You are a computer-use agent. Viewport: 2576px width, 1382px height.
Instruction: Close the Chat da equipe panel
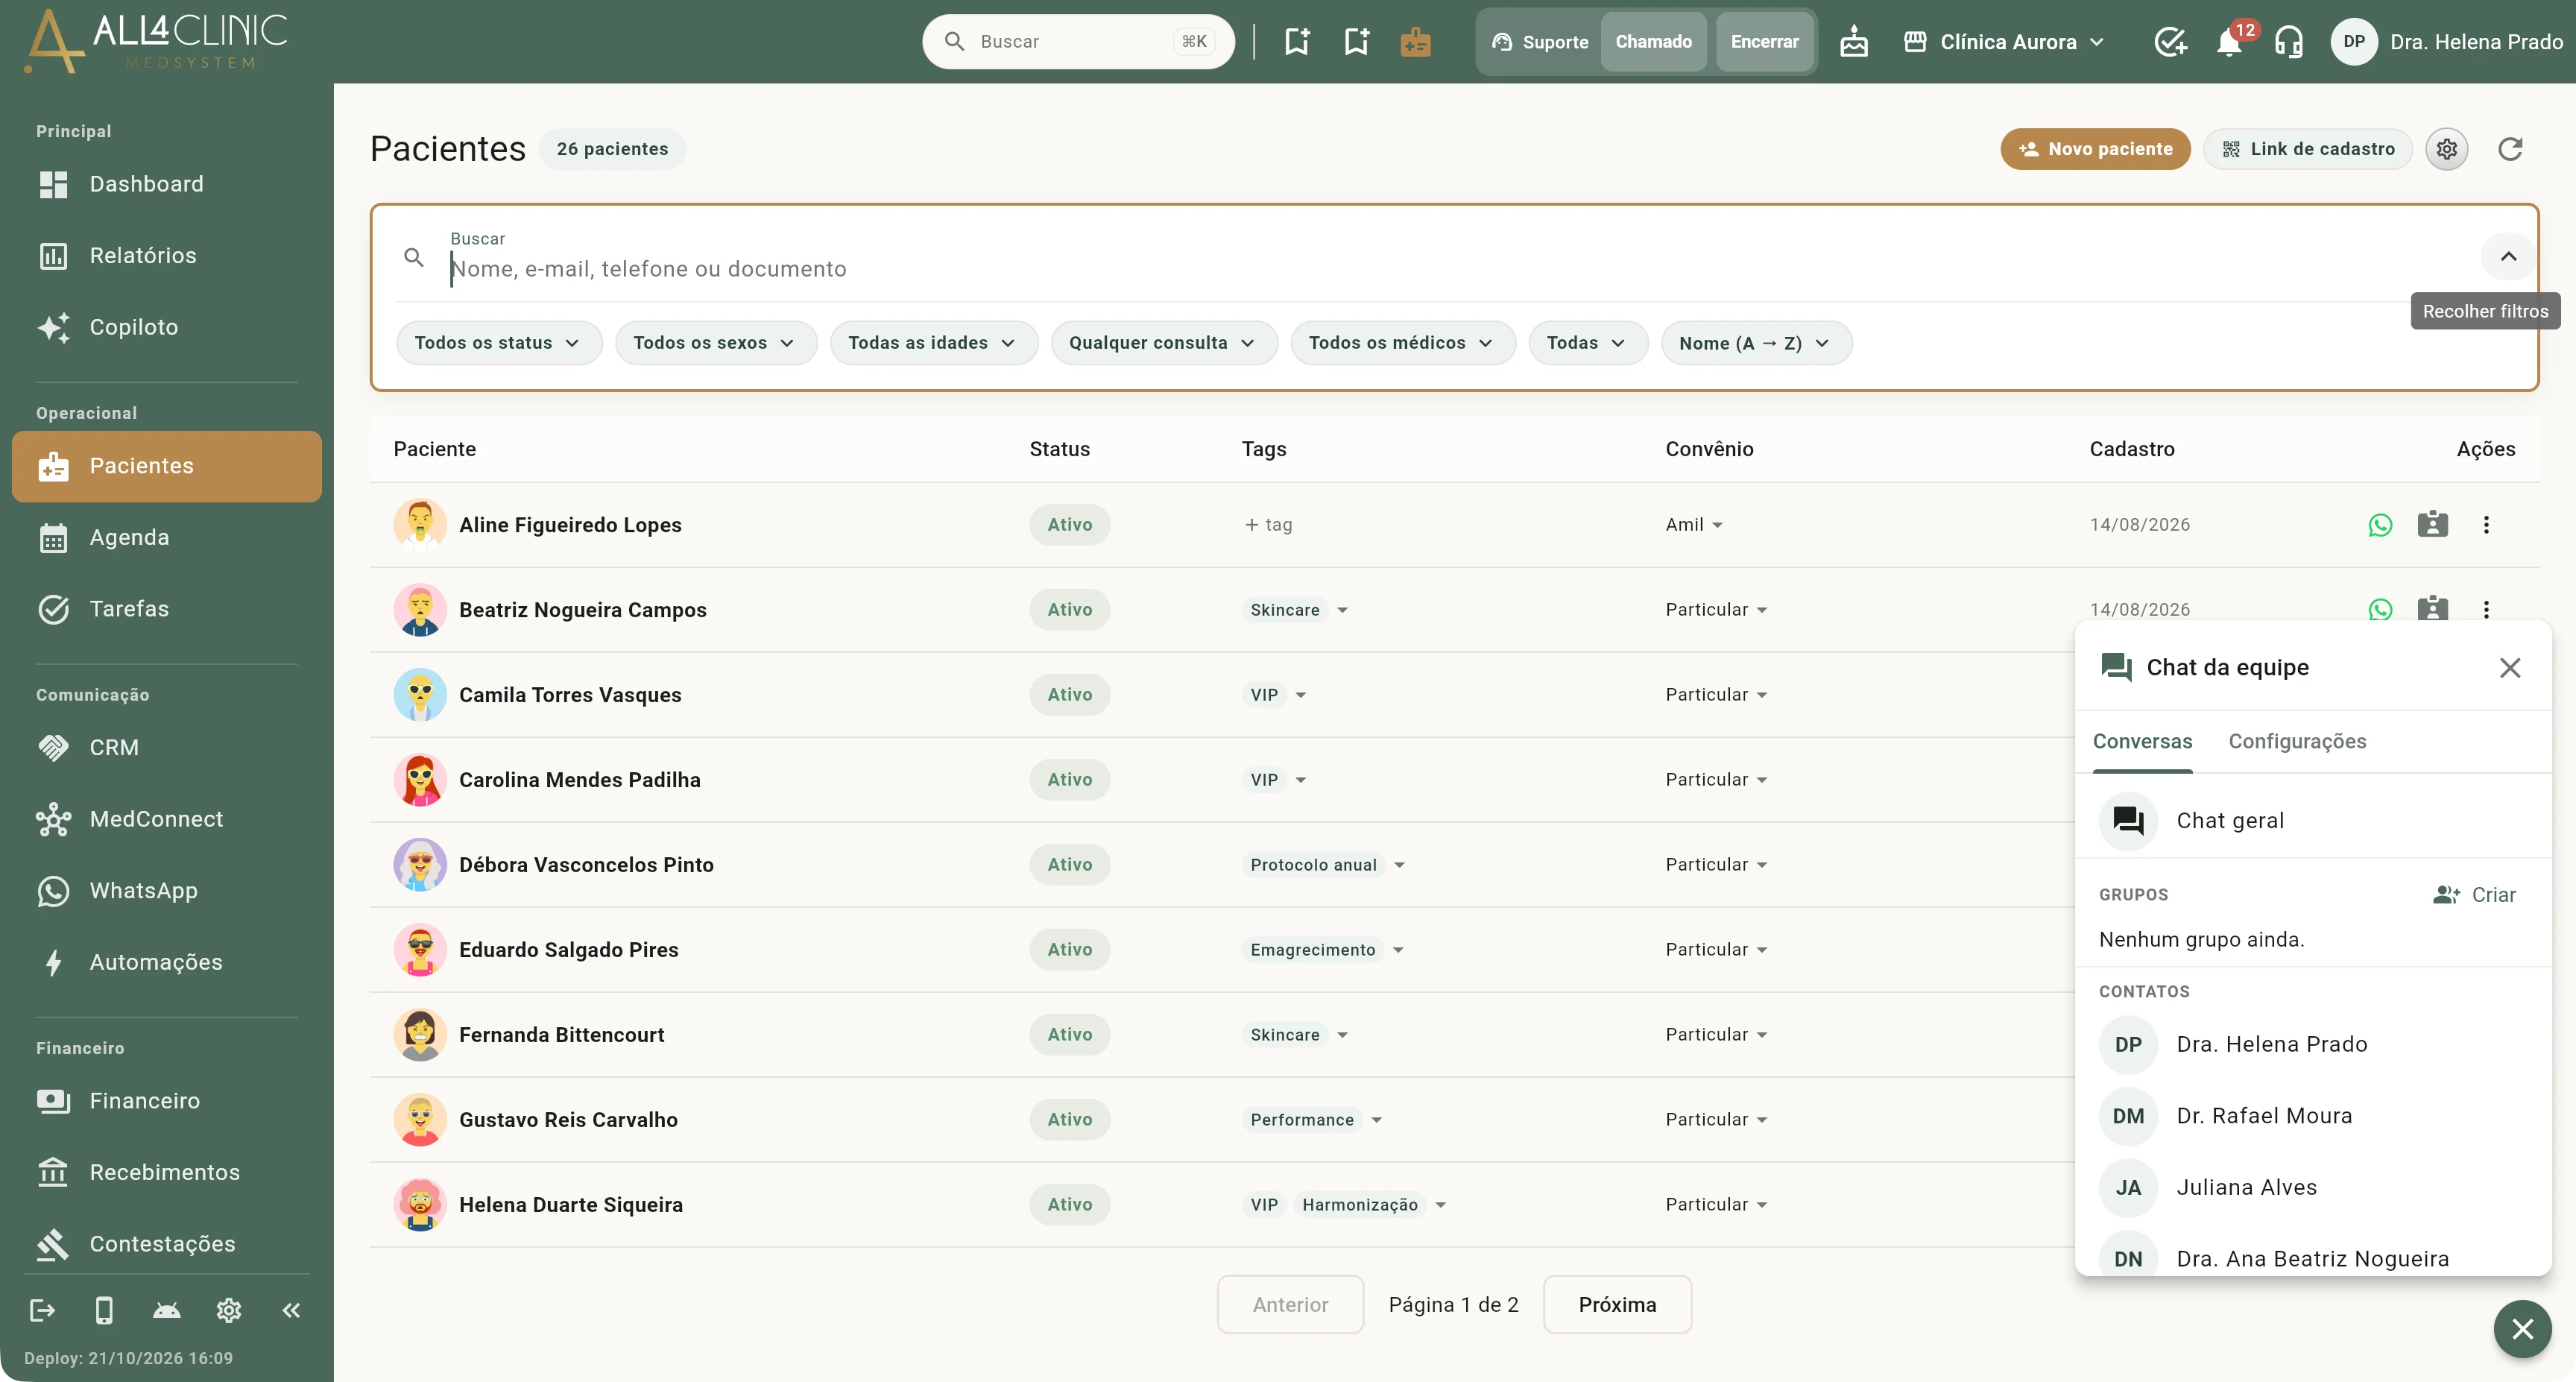[x=2510, y=668]
